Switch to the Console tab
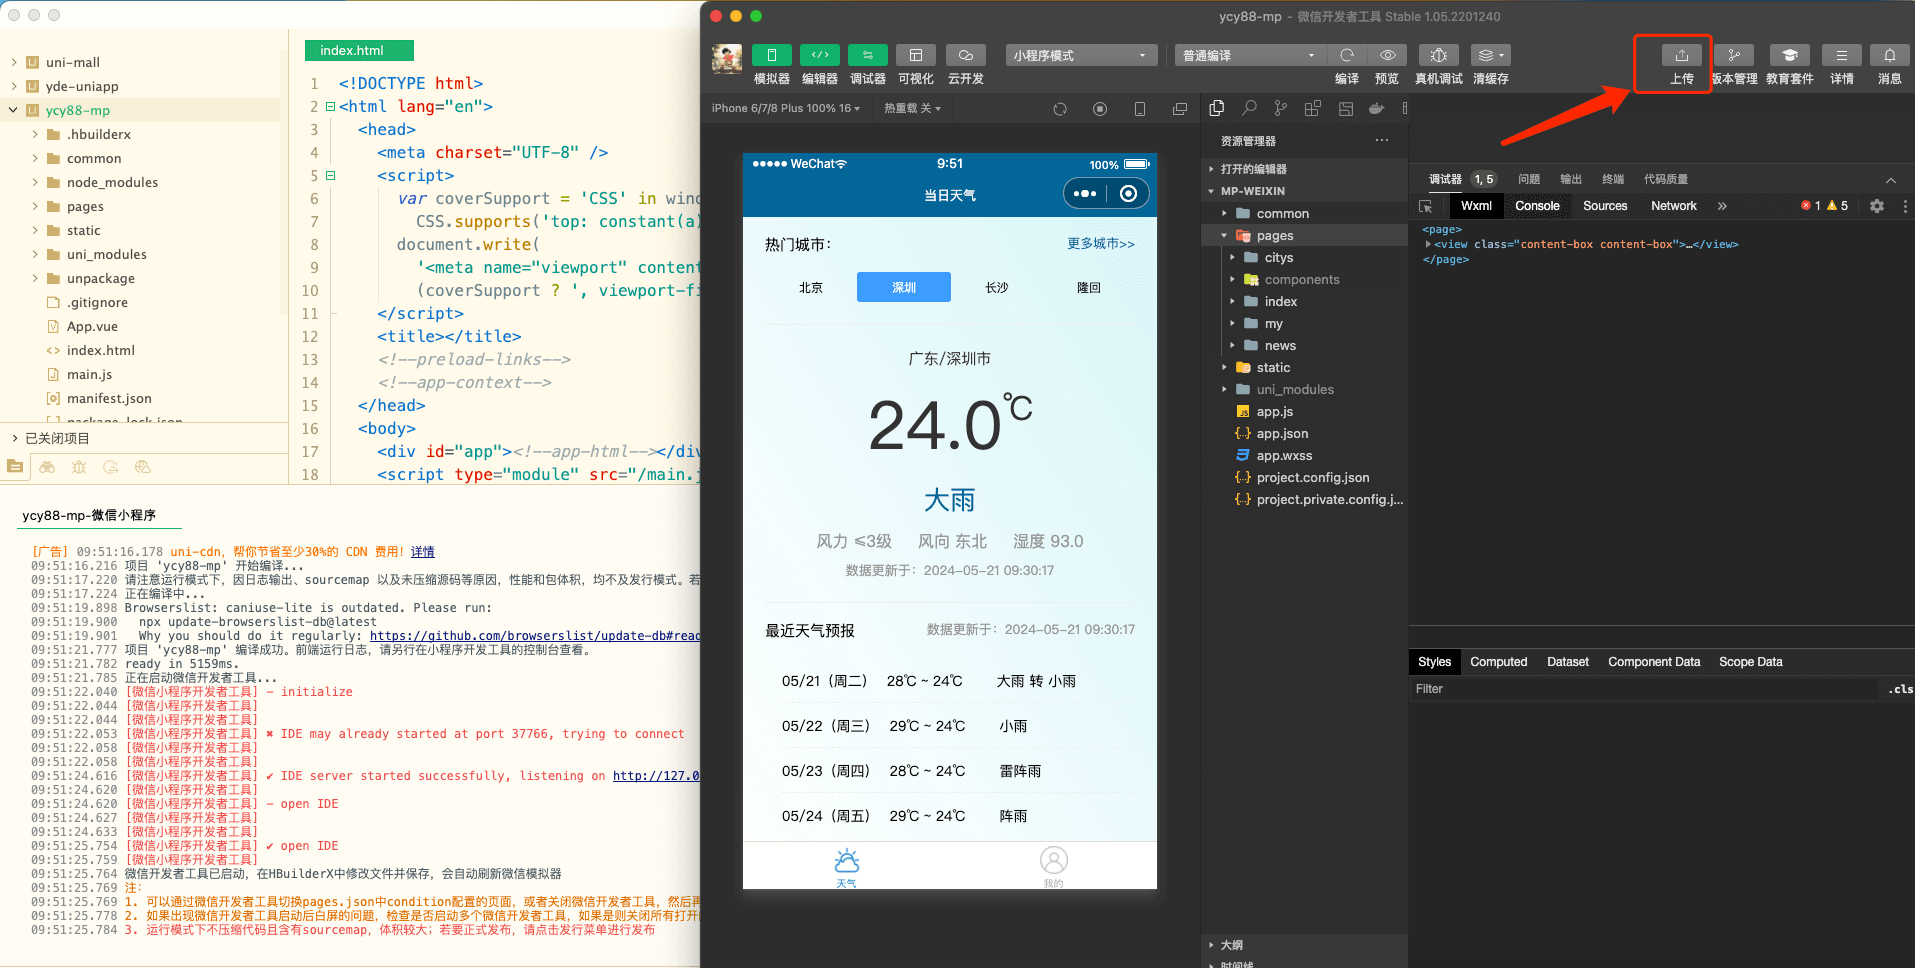This screenshot has height=968, width=1915. [1536, 206]
